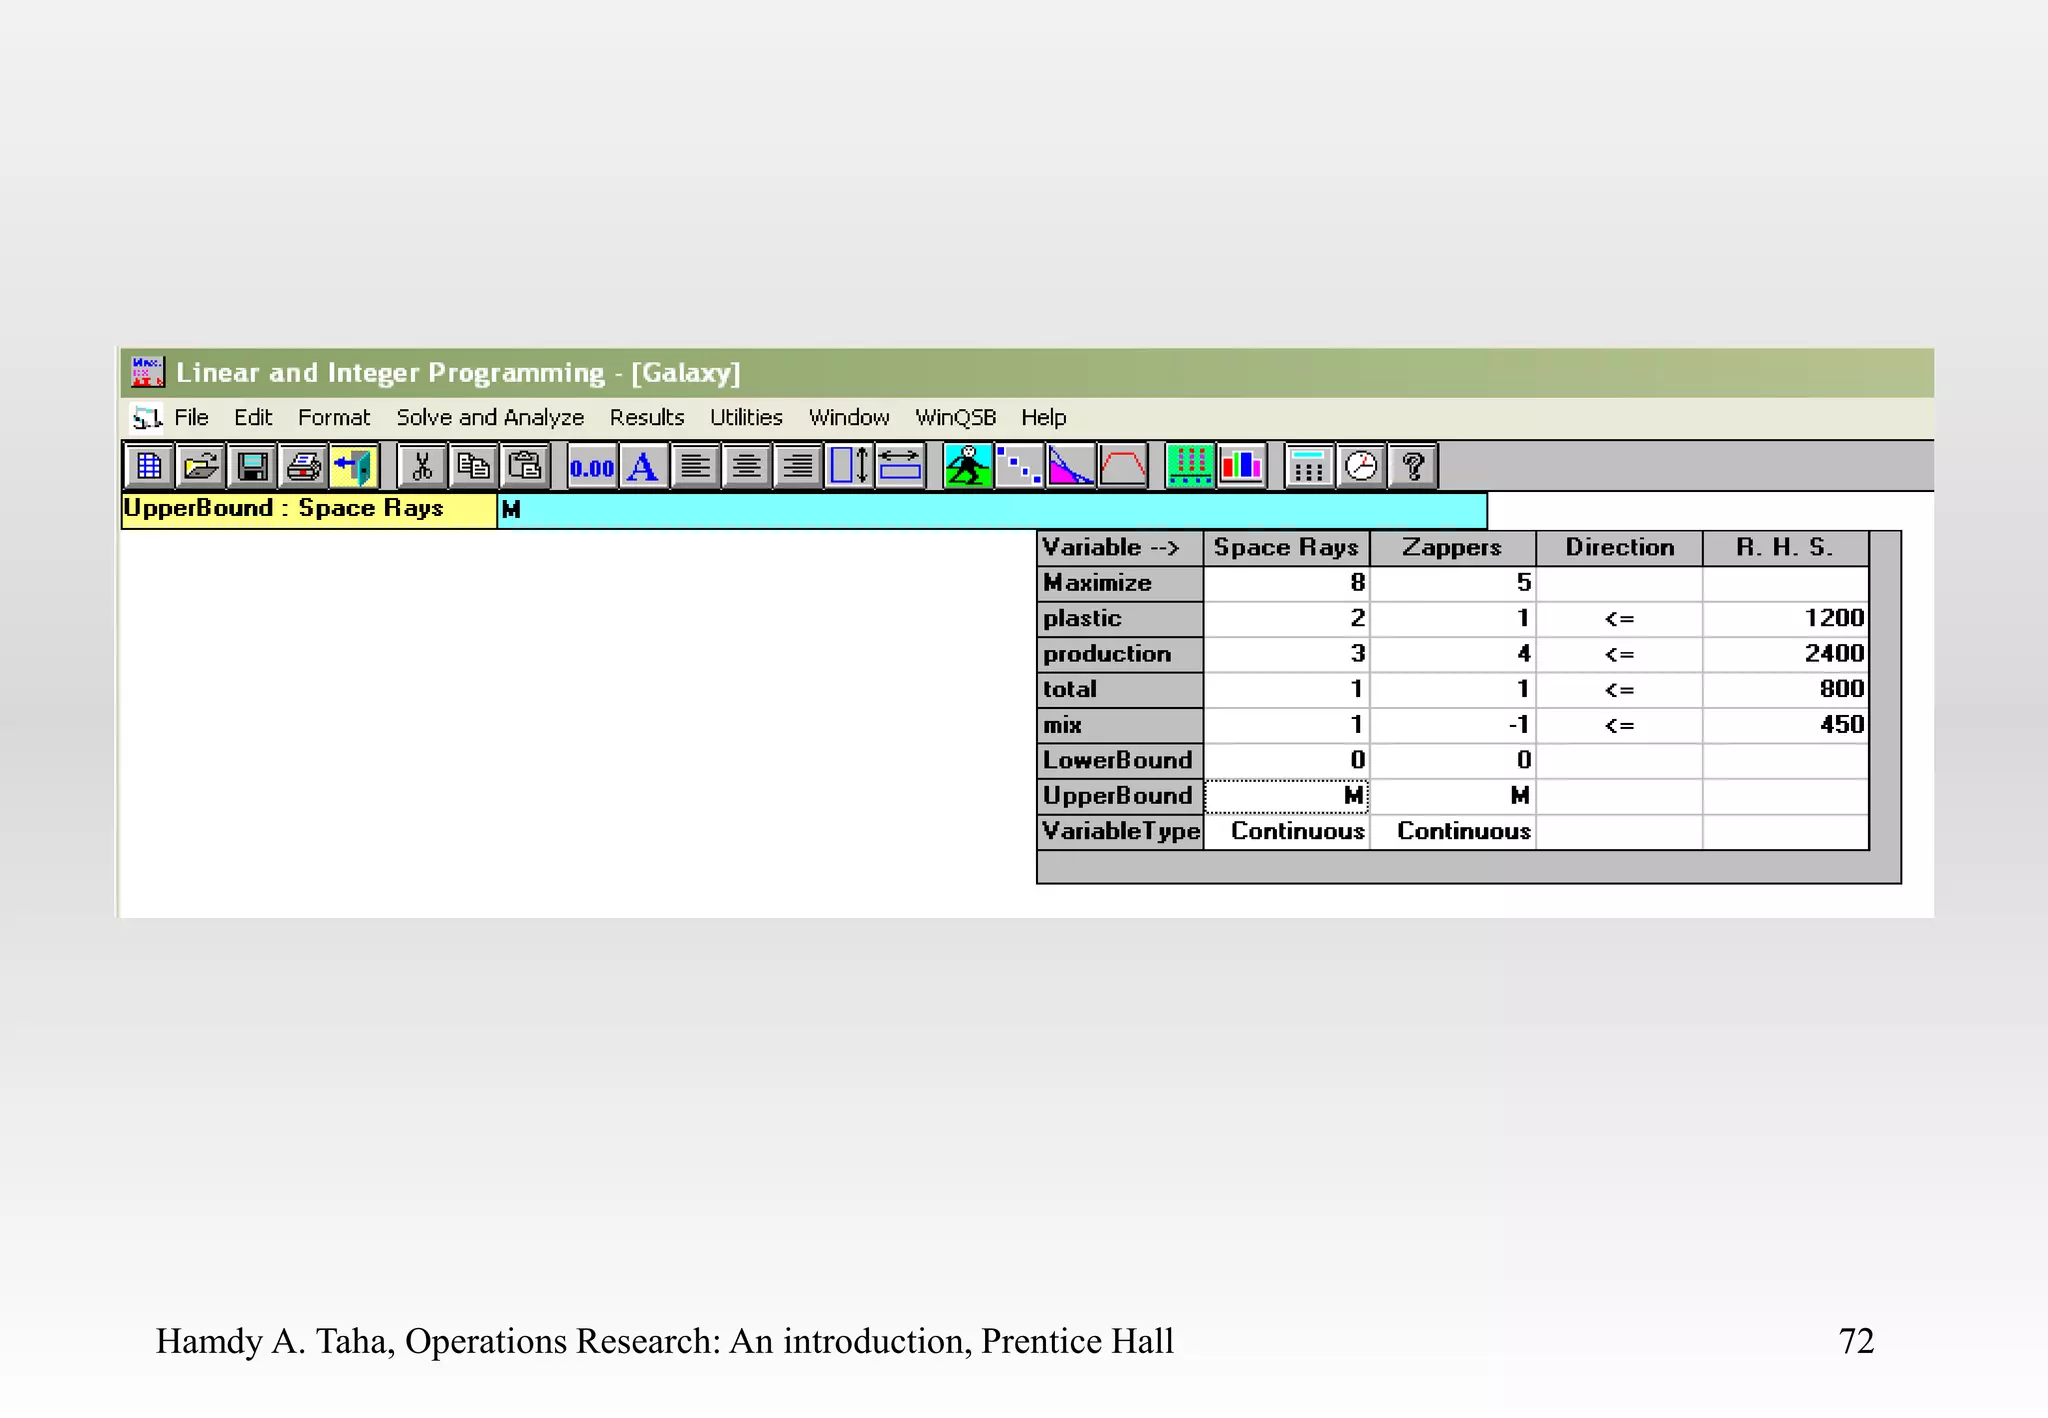The image size is (2048, 1418).
Task: Click the Zappers column header
Action: [x=1452, y=547]
